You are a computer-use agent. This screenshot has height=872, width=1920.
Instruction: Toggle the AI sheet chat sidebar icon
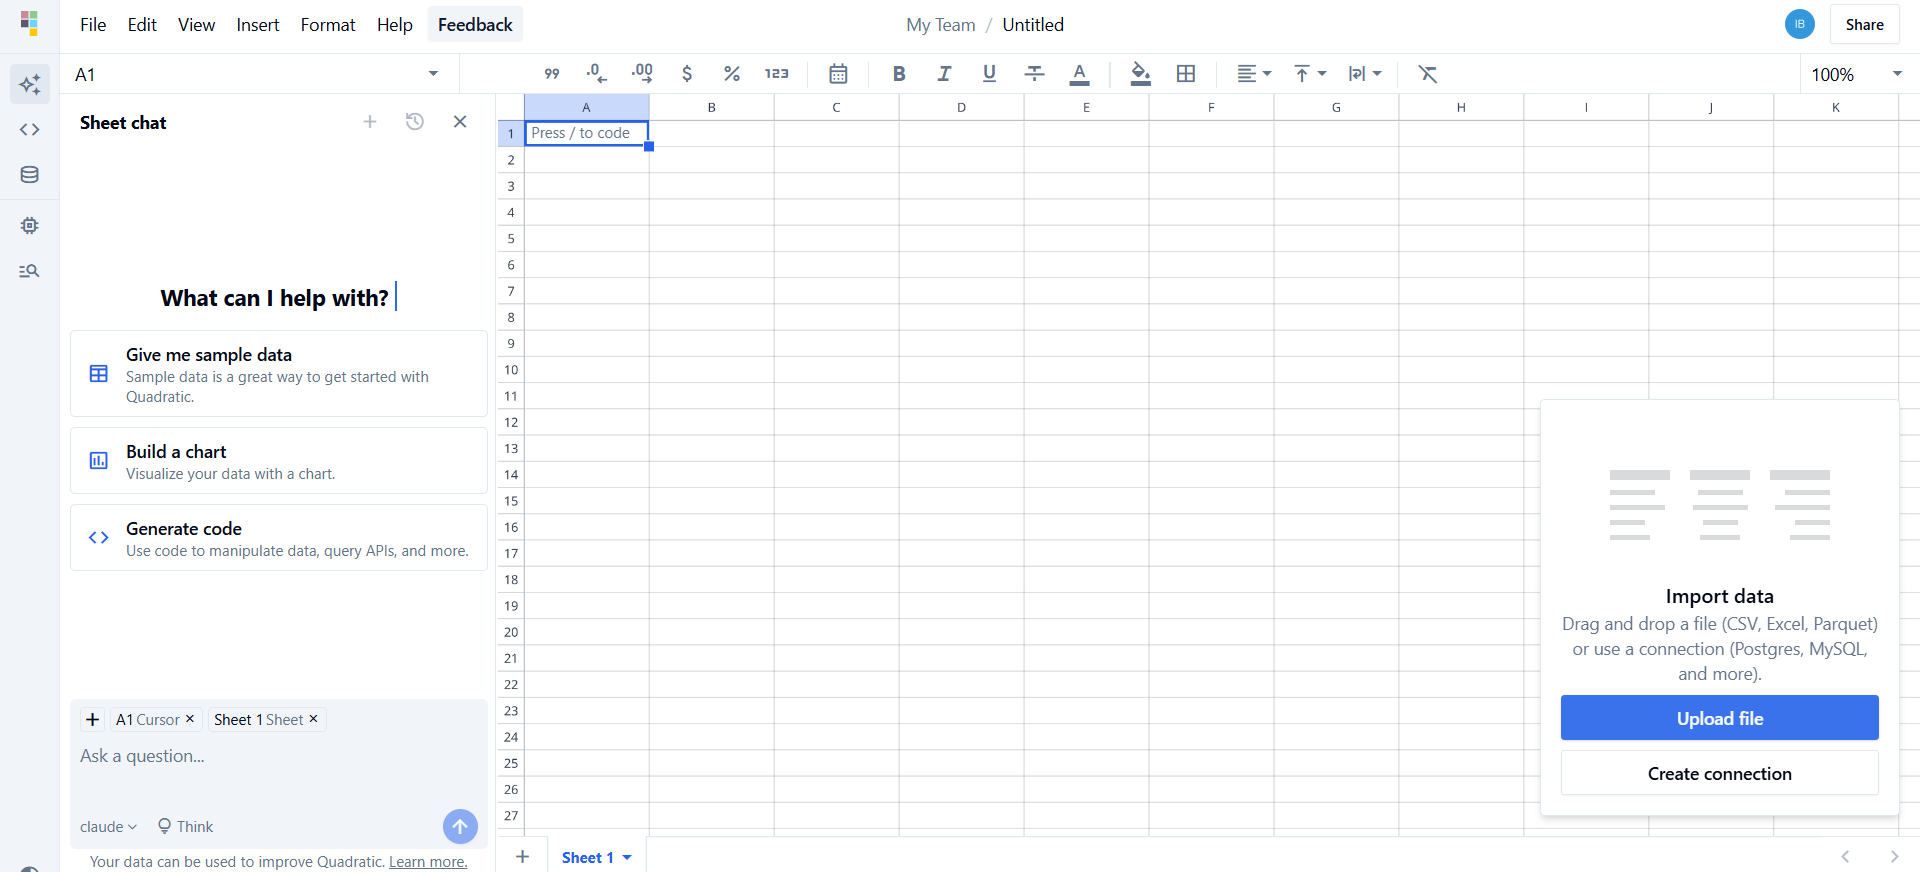point(30,84)
